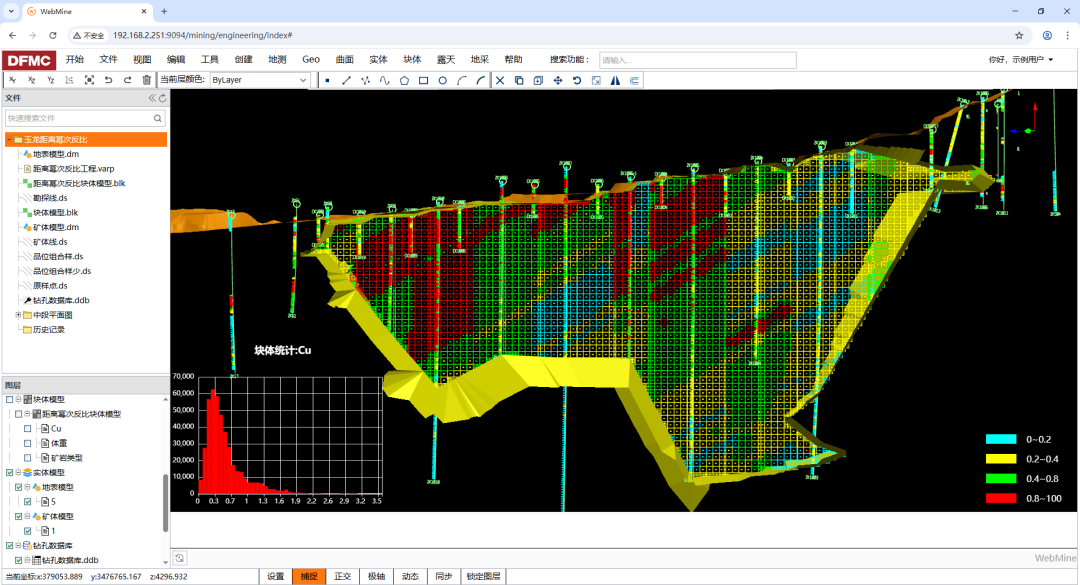Refresh the 文件 panel
1080x585 pixels.
162,98
